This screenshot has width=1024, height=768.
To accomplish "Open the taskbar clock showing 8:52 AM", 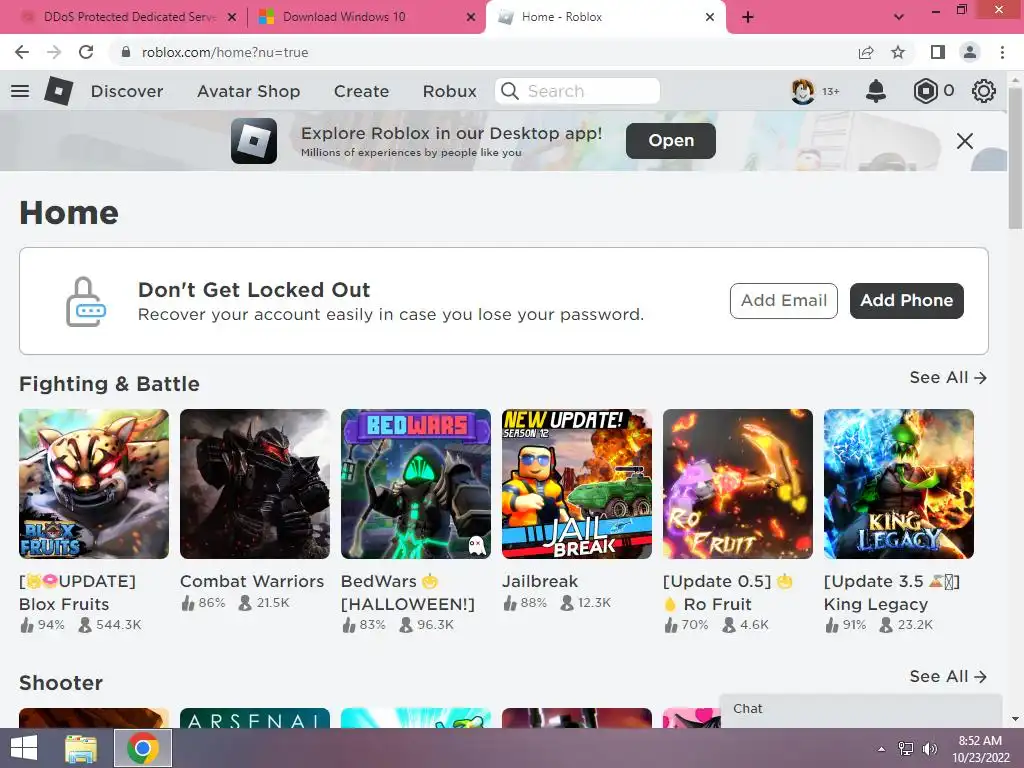I will tap(980, 749).
